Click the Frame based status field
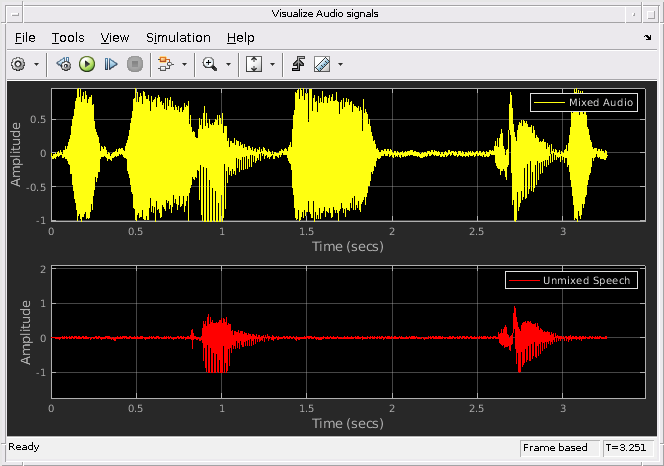The height and width of the screenshot is (466, 664). pos(559,448)
